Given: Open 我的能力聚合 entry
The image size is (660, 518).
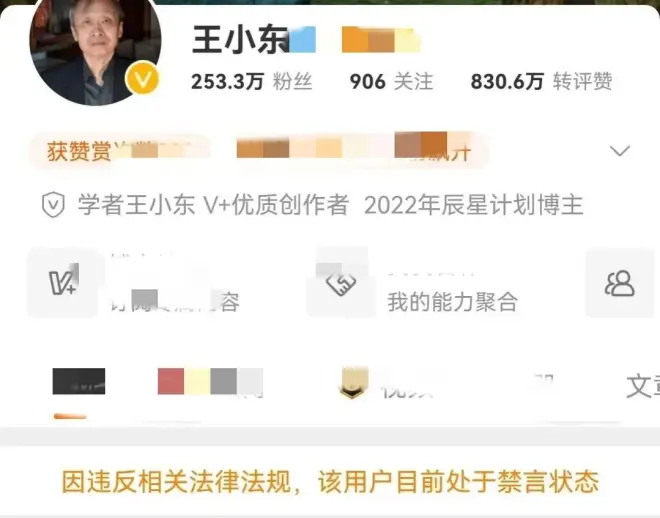Looking at the screenshot, I should tap(452, 302).
